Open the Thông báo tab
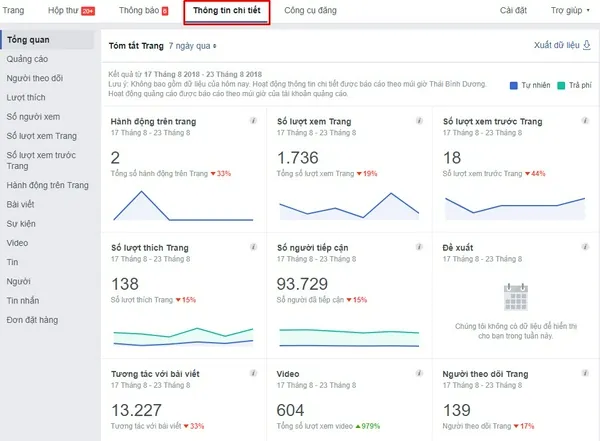This screenshot has height=441, width=600. point(143,11)
